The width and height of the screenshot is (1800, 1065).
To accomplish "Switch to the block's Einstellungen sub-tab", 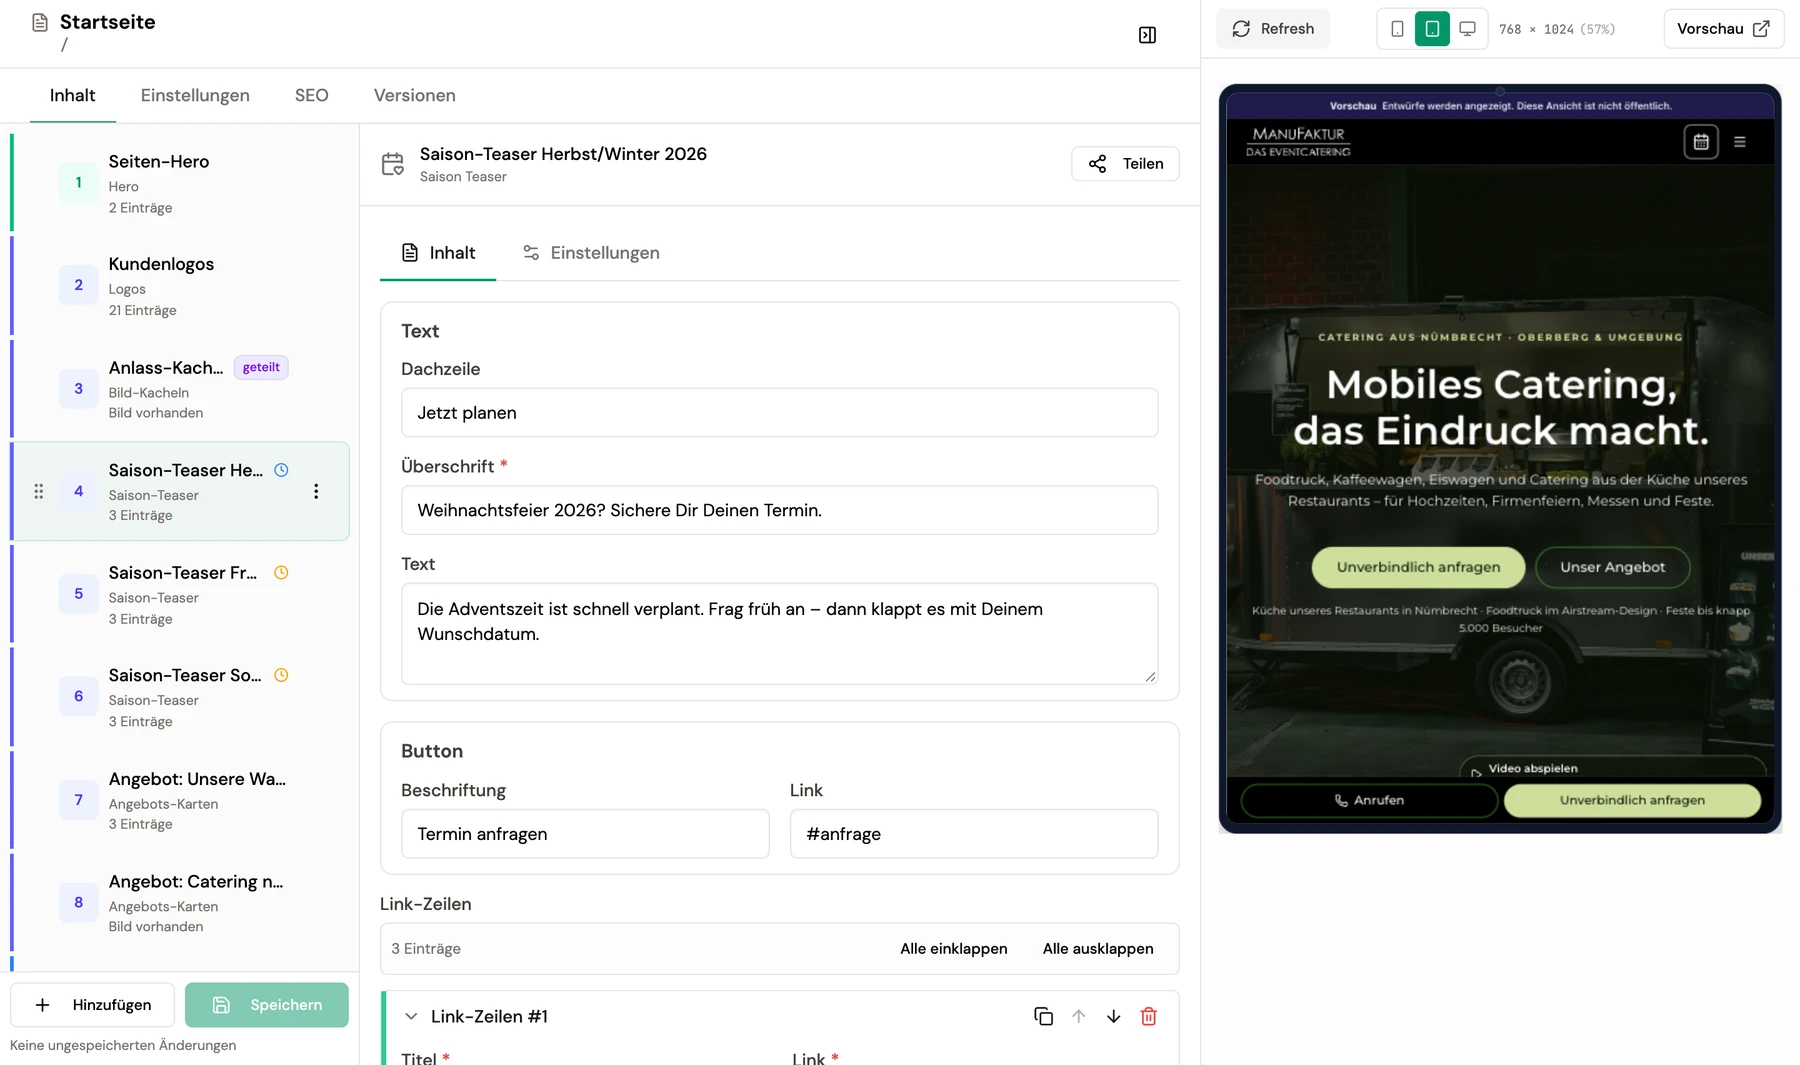I will pos(591,253).
